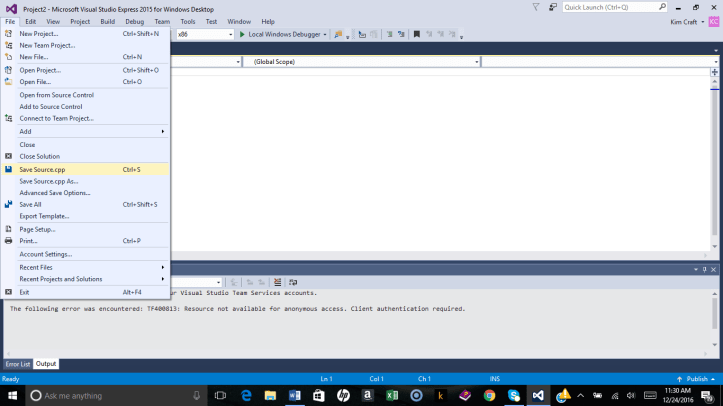Click the KC account avatar icon
Viewport: 723px width, 406px height.
[714, 22]
